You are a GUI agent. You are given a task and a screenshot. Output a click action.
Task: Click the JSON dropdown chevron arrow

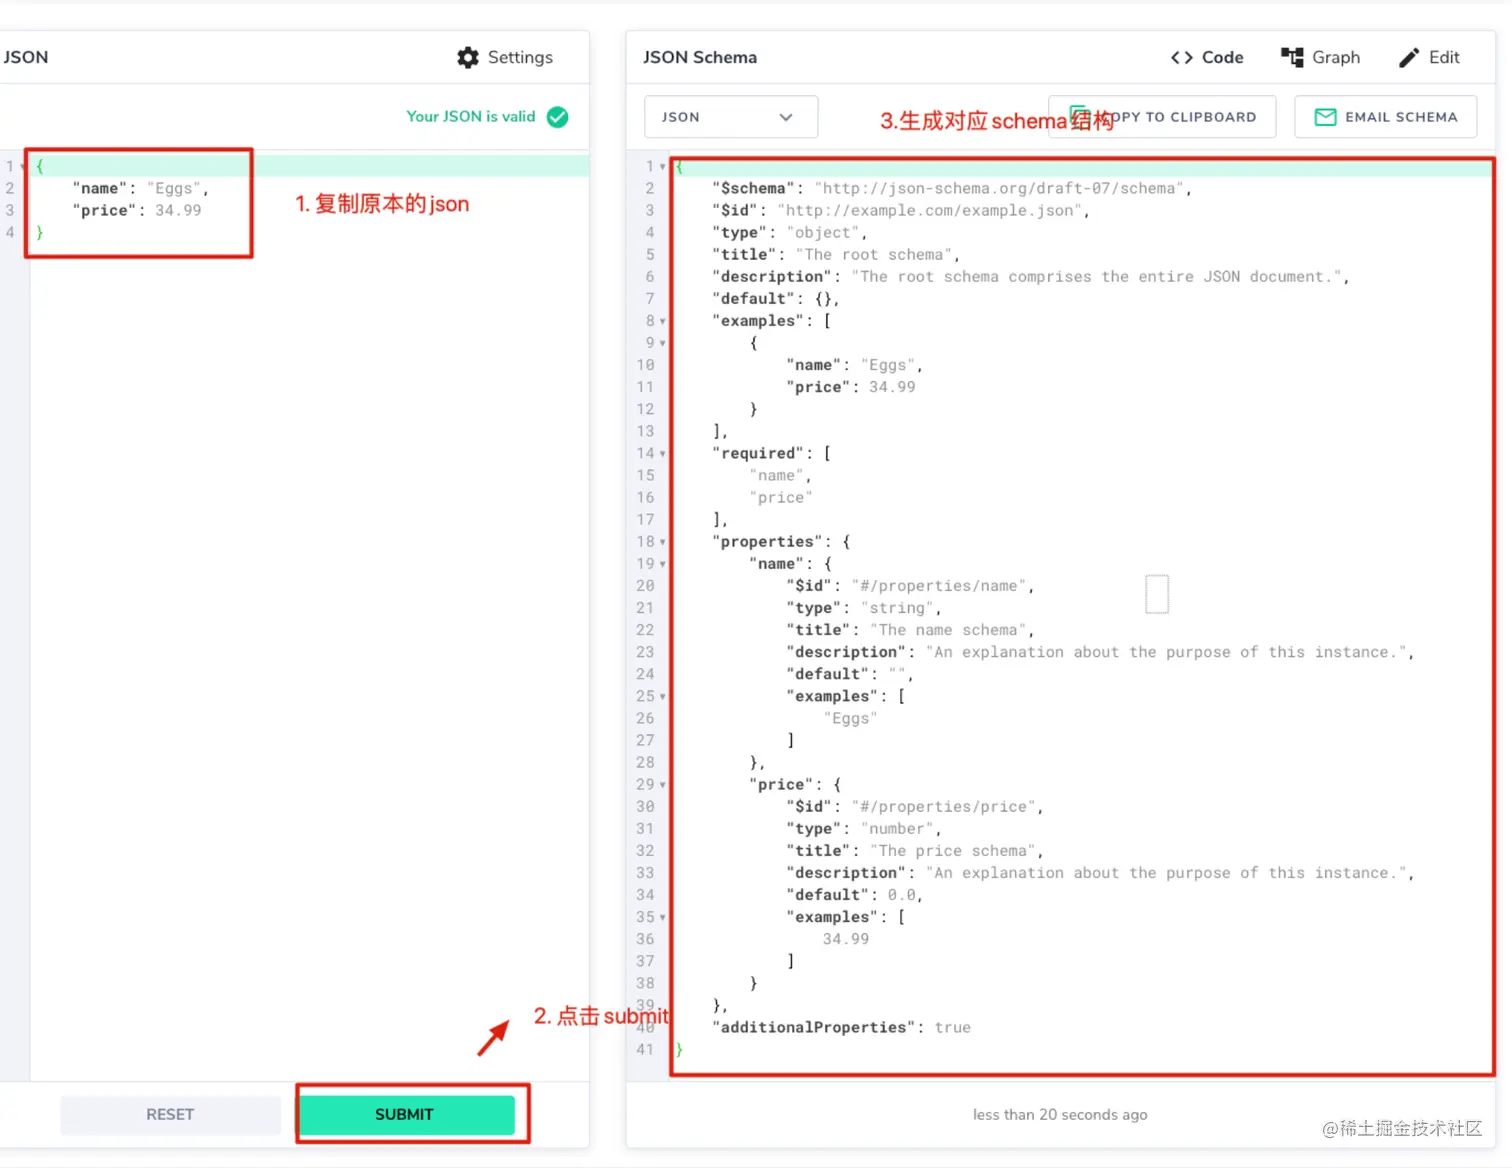[786, 117]
